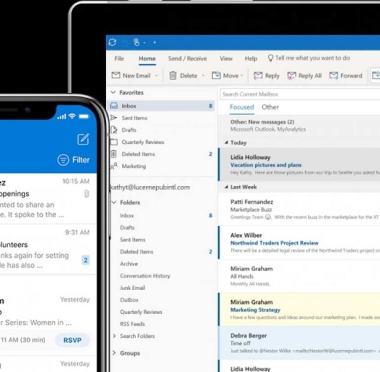Click Tell me what you want to do
380x372 pixels.
pyautogui.click(x=309, y=58)
